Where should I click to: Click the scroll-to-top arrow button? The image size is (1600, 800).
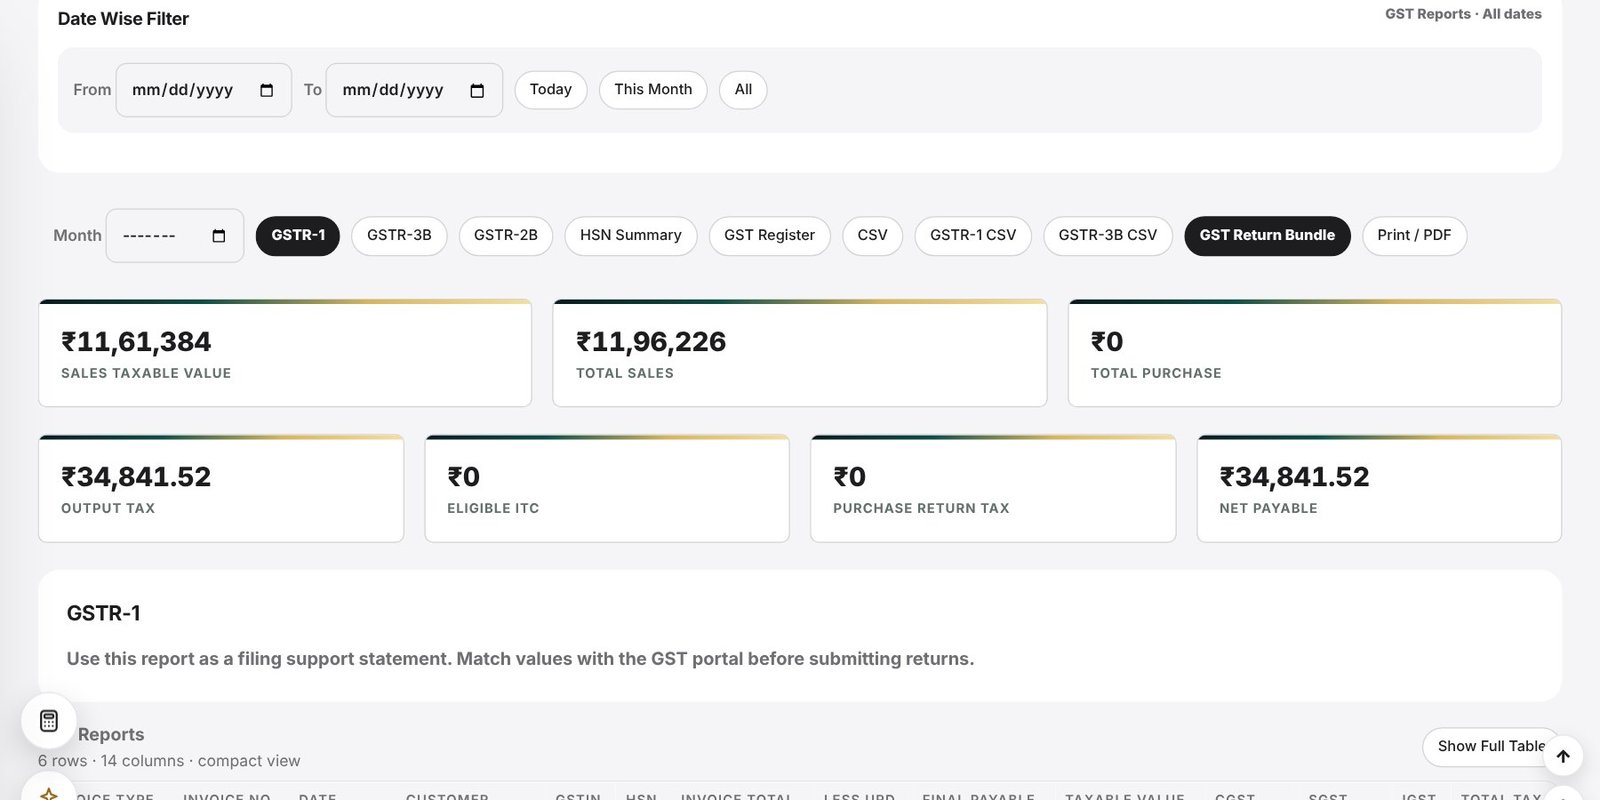pos(1563,756)
